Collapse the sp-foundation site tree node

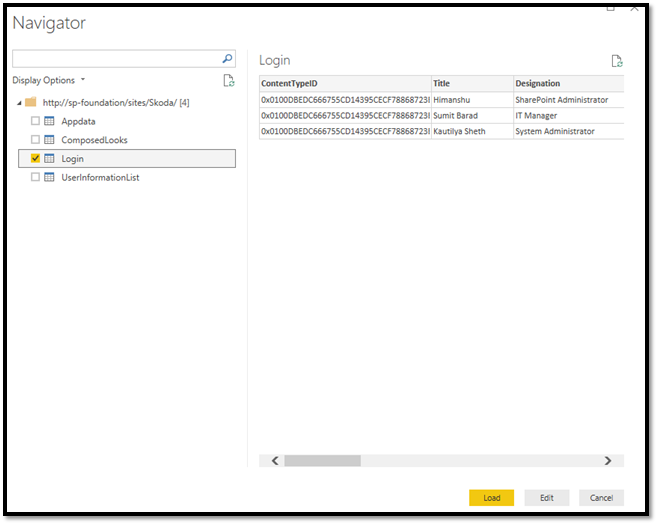pyautogui.click(x=19, y=103)
